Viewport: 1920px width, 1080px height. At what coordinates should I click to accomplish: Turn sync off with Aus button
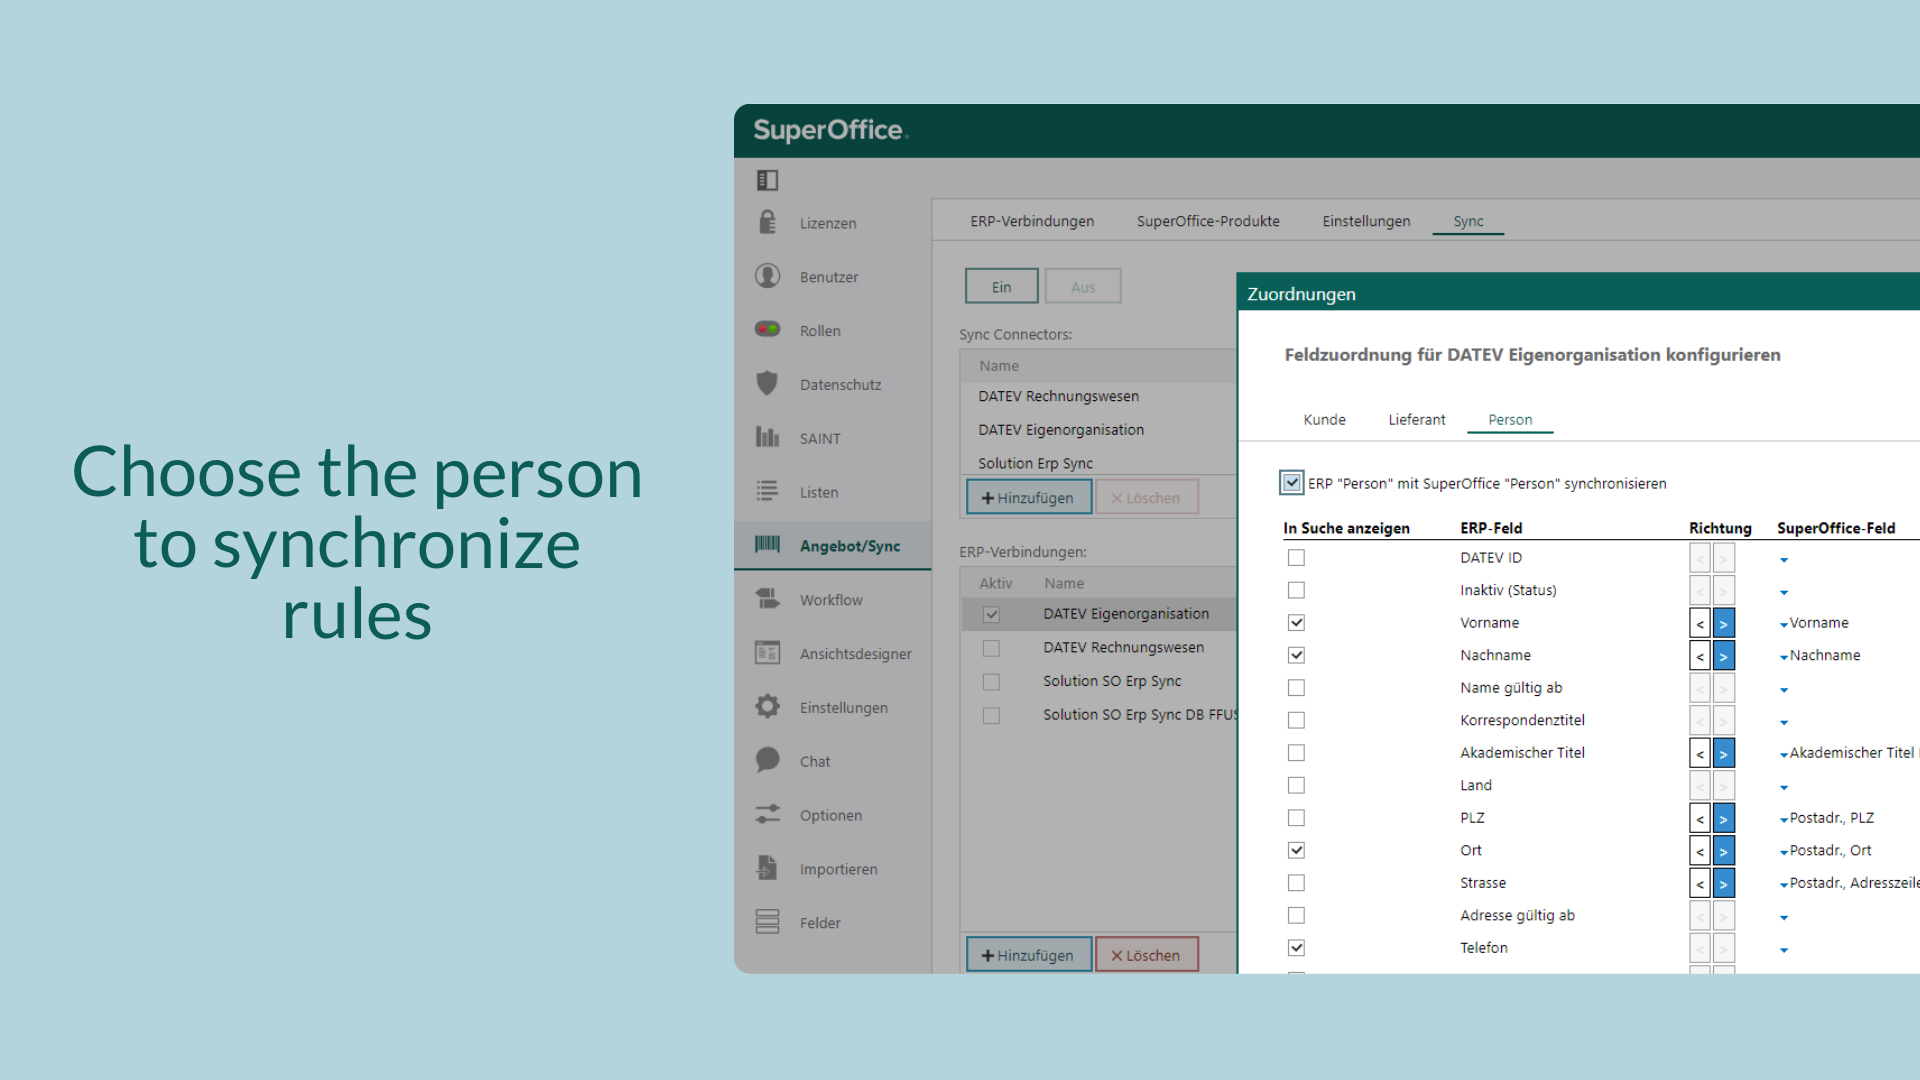(x=1083, y=286)
